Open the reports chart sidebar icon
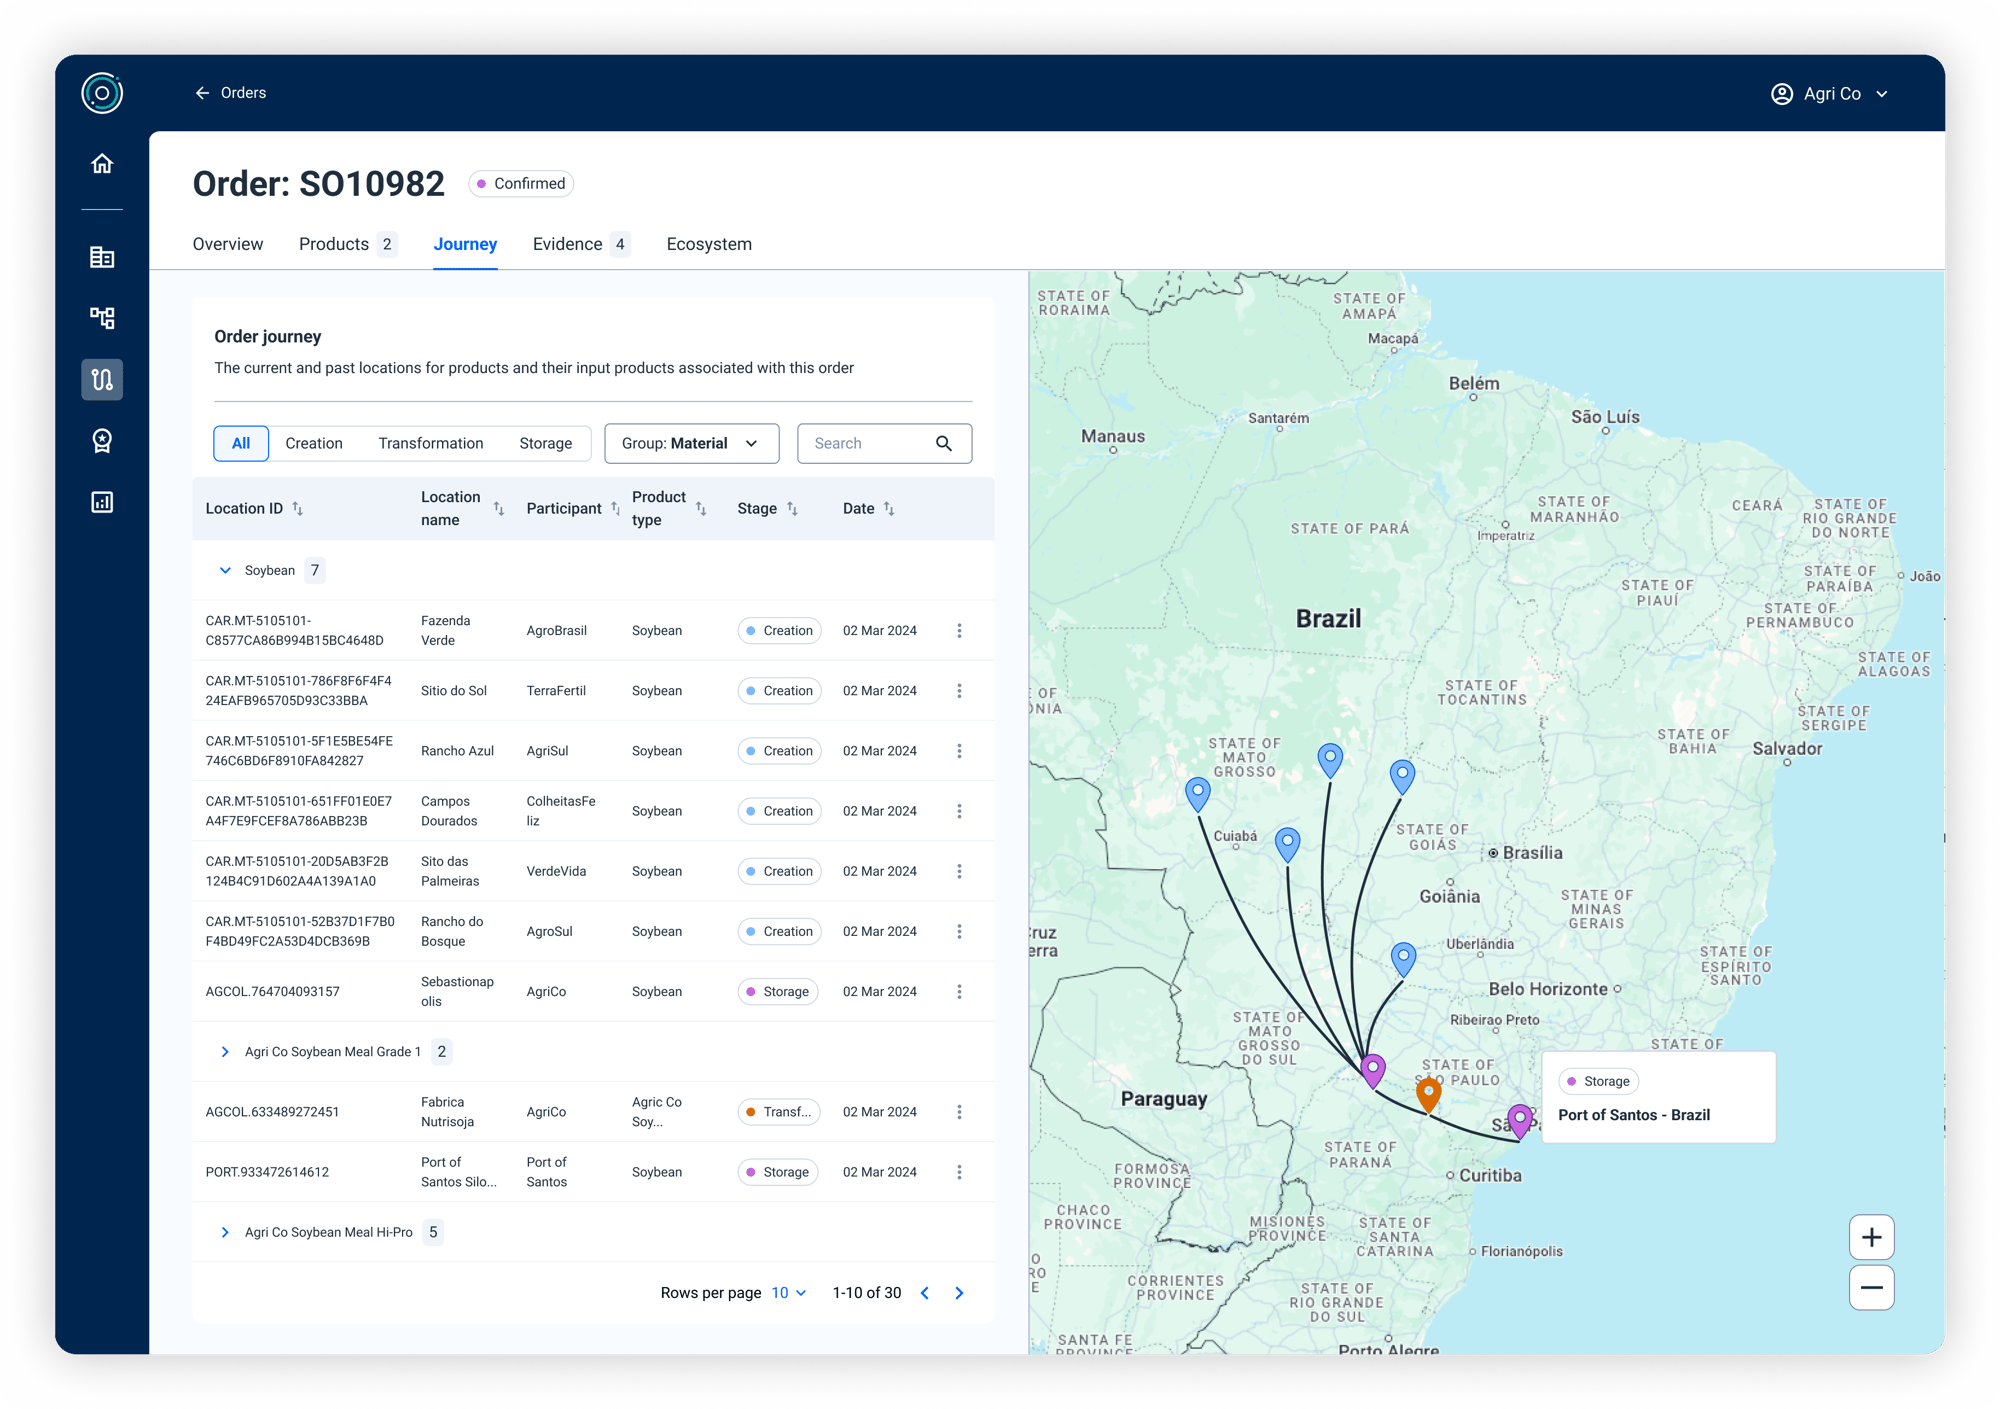2000x1409 pixels. (x=102, y=502)
